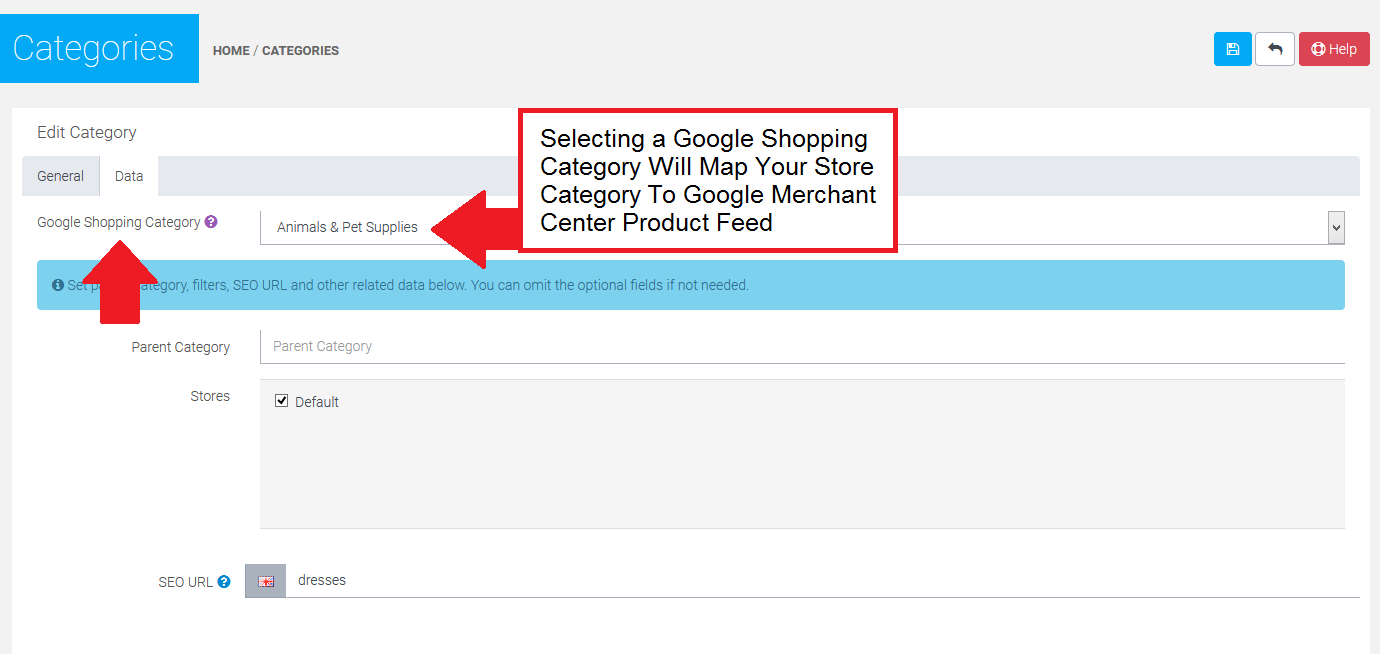The height and width of the screenshot is (654, 1380).
Task: Focus the SEO URL field containing dresses
Action: point(800,580)
